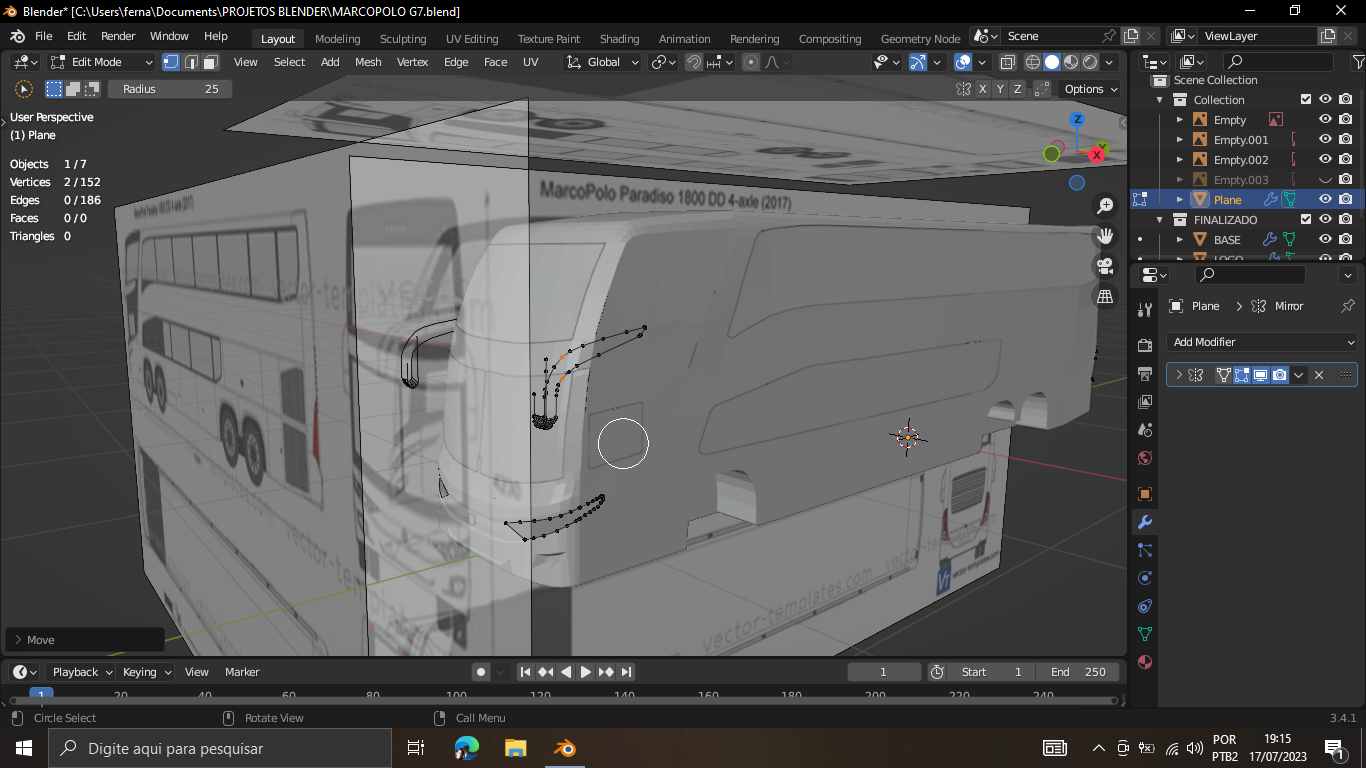Enable rendered viewport shading
Image resolution: width=1366 pixels, height=768 pixels.
(1090, 62)
